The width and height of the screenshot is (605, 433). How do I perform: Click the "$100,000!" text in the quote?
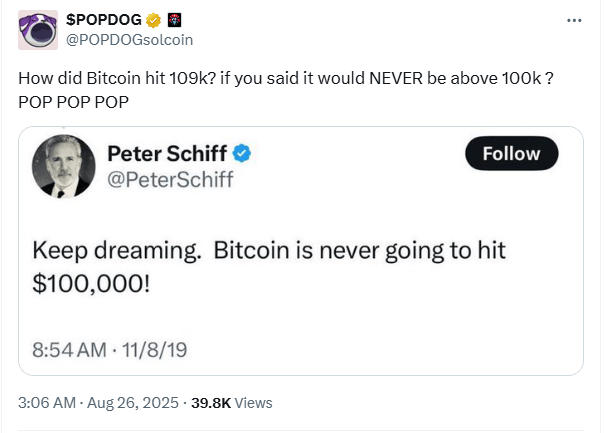point(91,282)
